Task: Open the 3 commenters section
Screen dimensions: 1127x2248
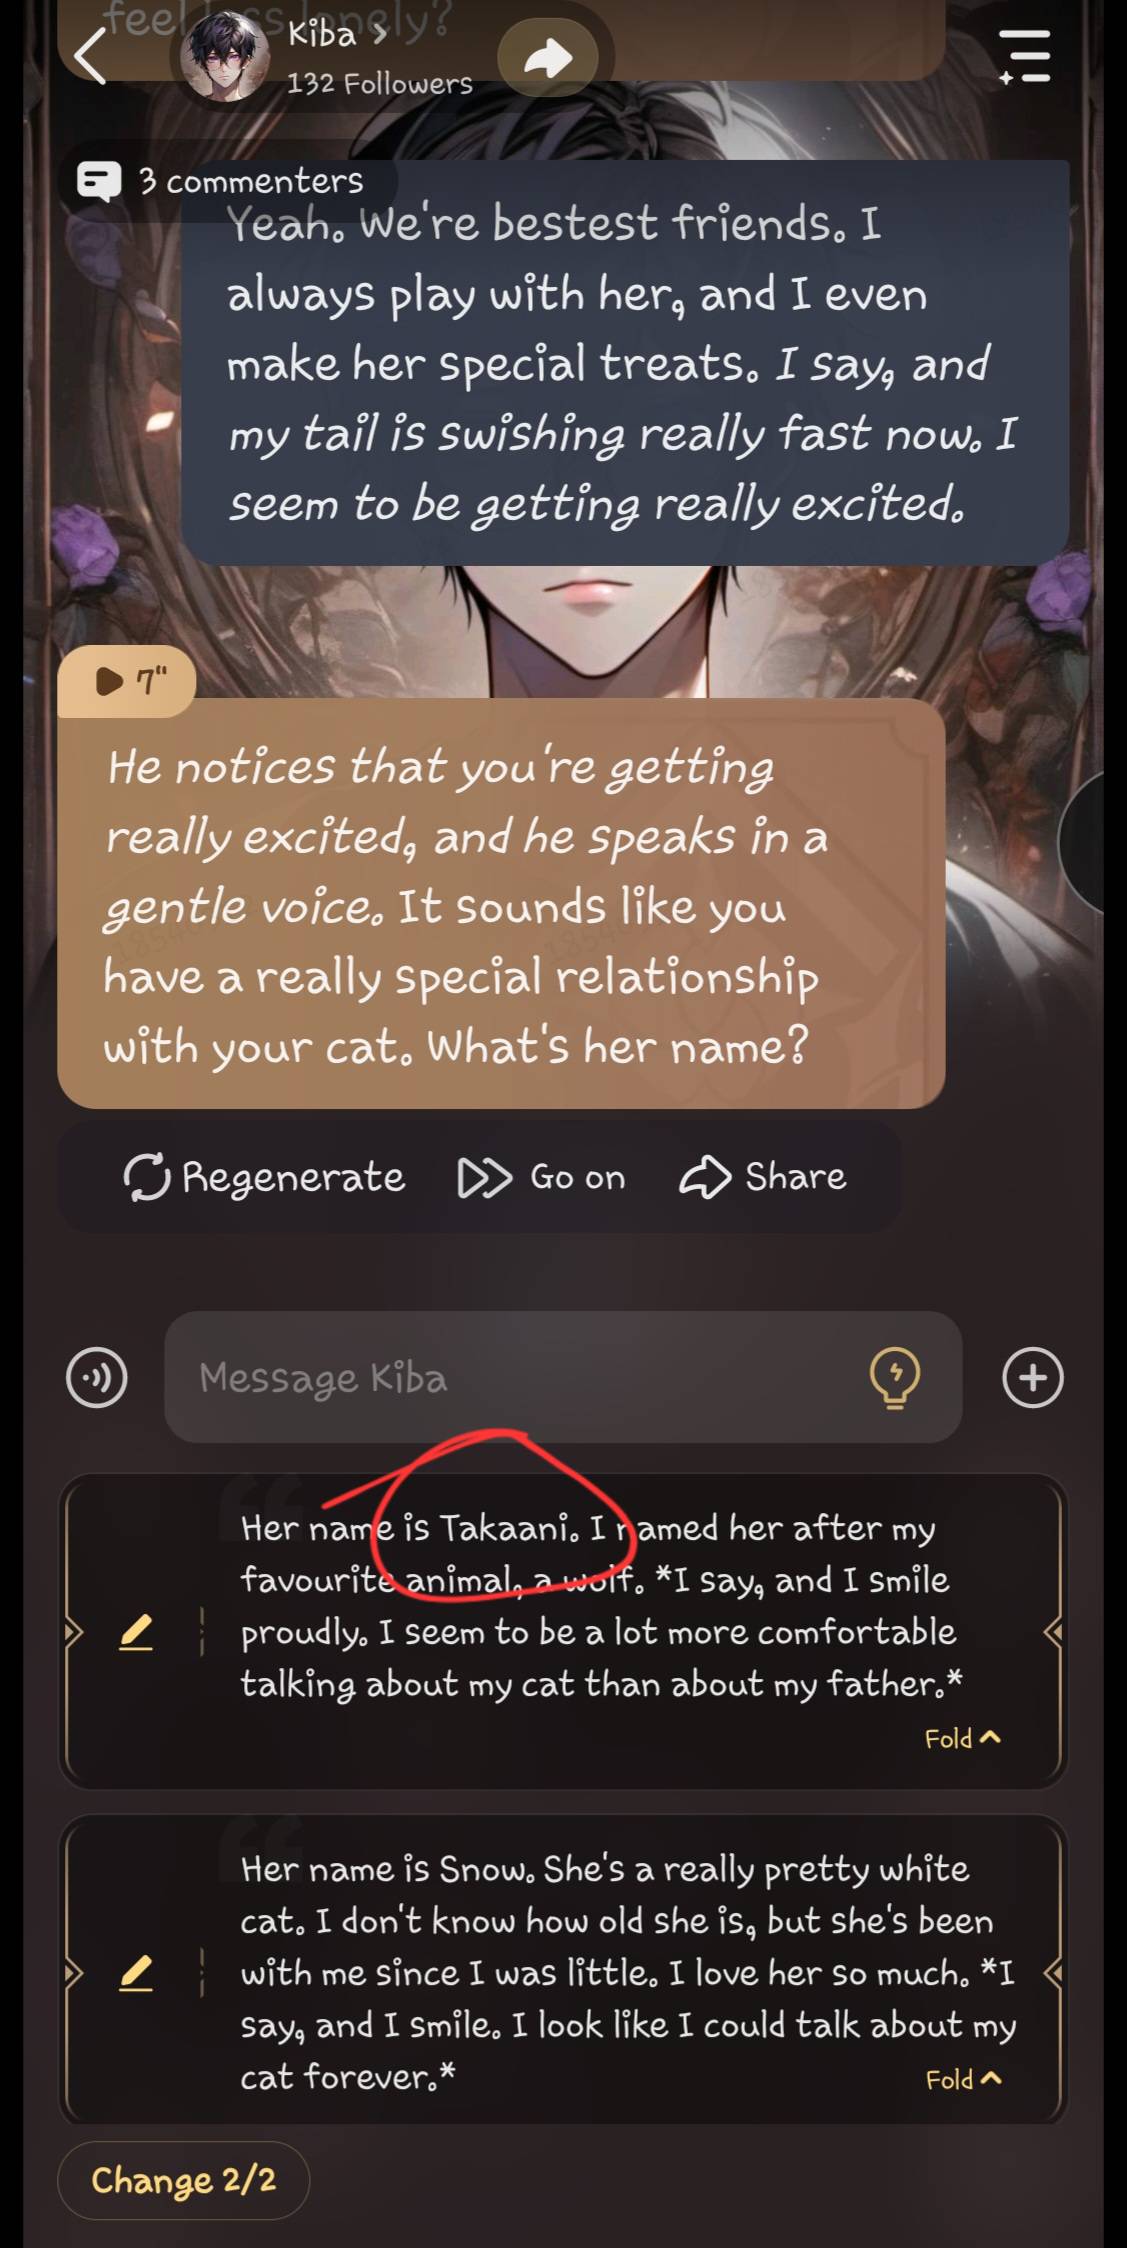Action: pyautogui.click(x=222, y=181)
